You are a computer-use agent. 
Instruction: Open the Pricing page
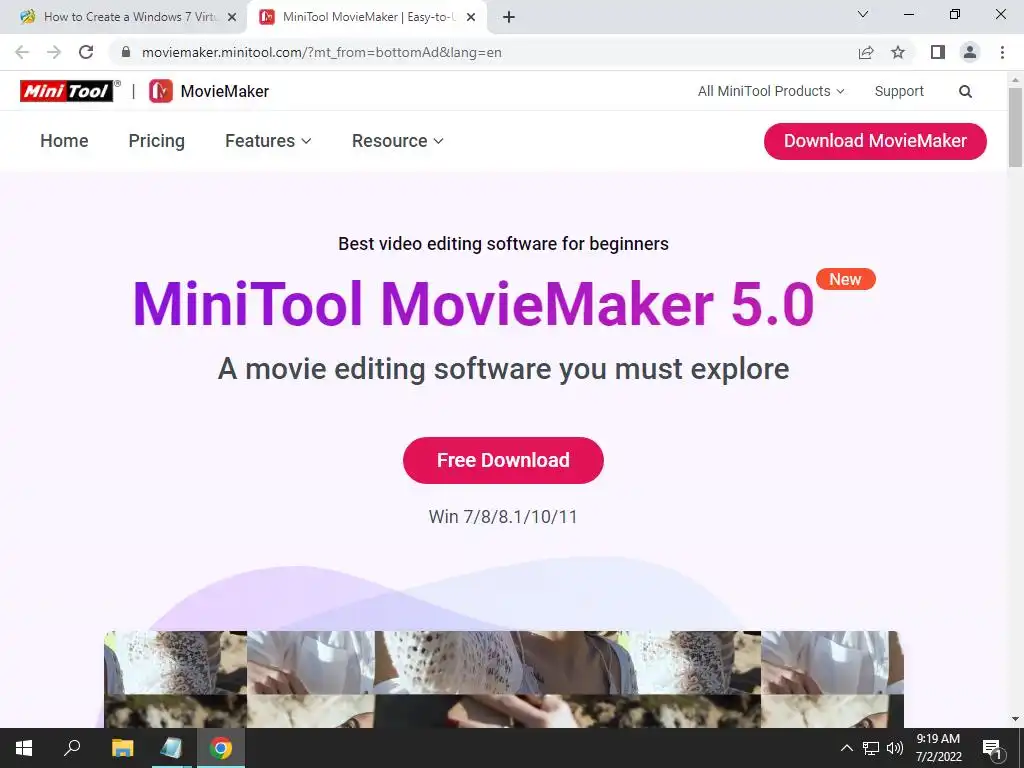coord(157,141)
